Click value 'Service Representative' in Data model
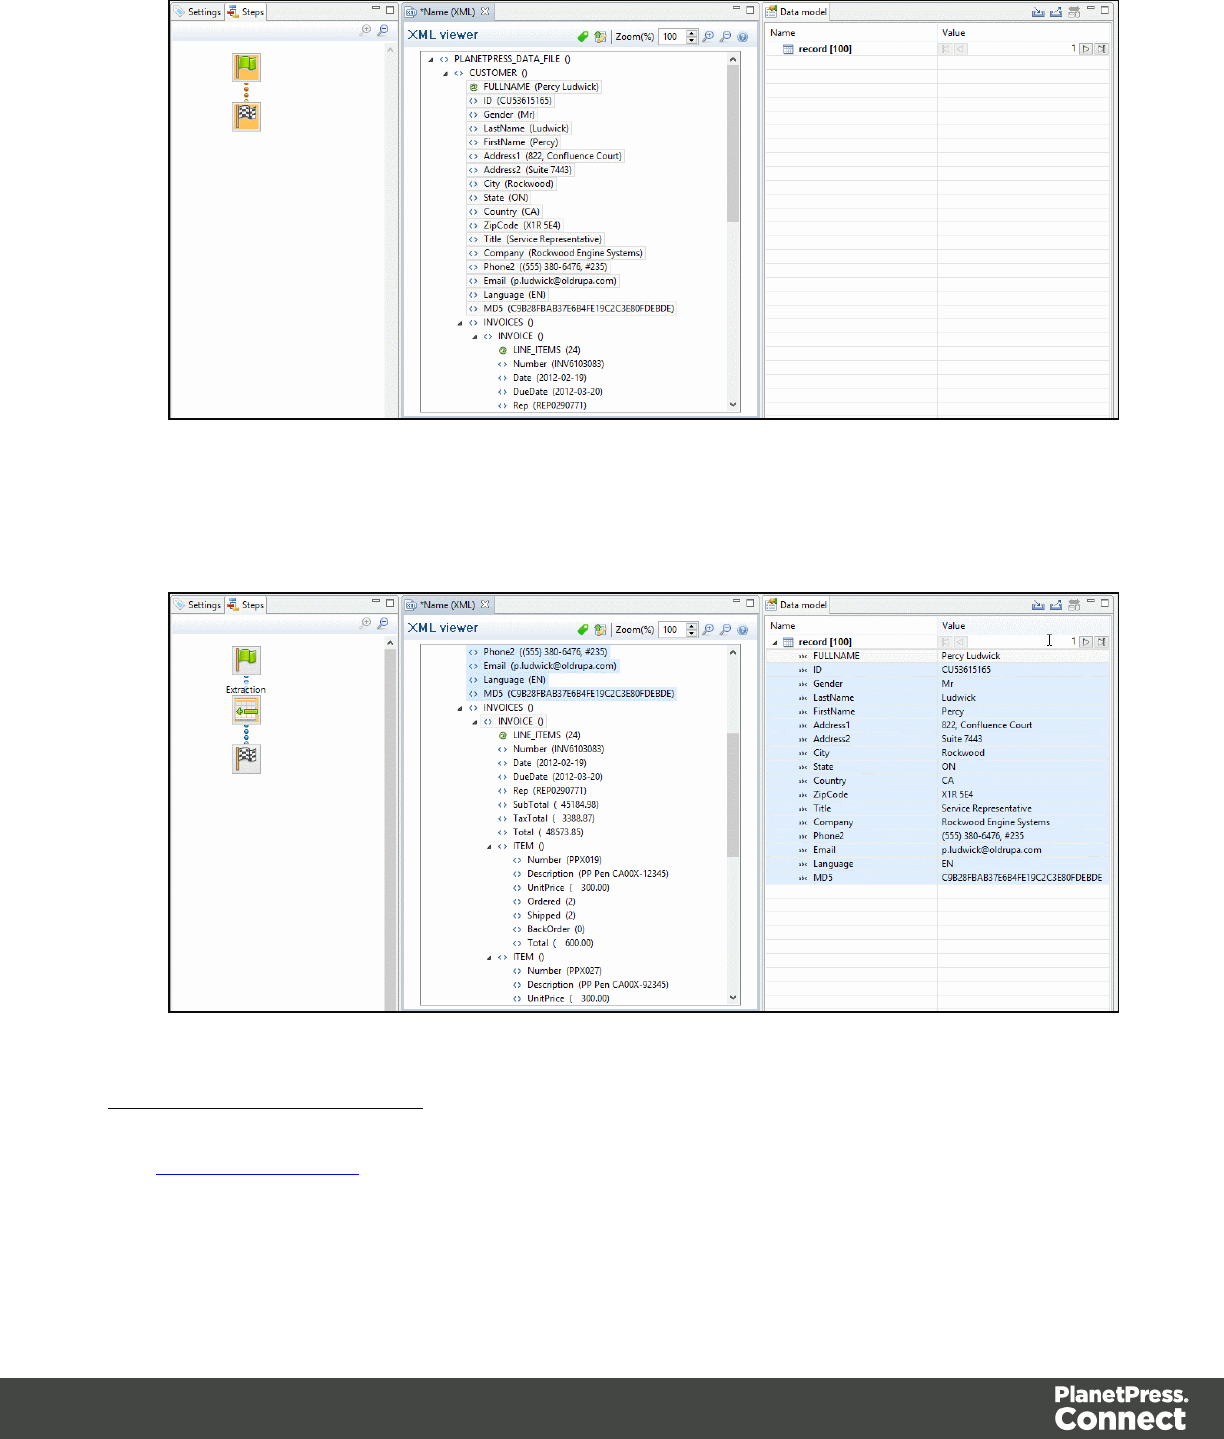This screenshot has width=1224, height=1439. 986,809
